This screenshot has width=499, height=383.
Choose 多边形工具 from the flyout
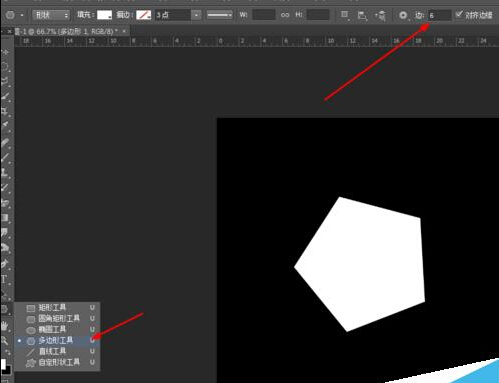[57, 340]
